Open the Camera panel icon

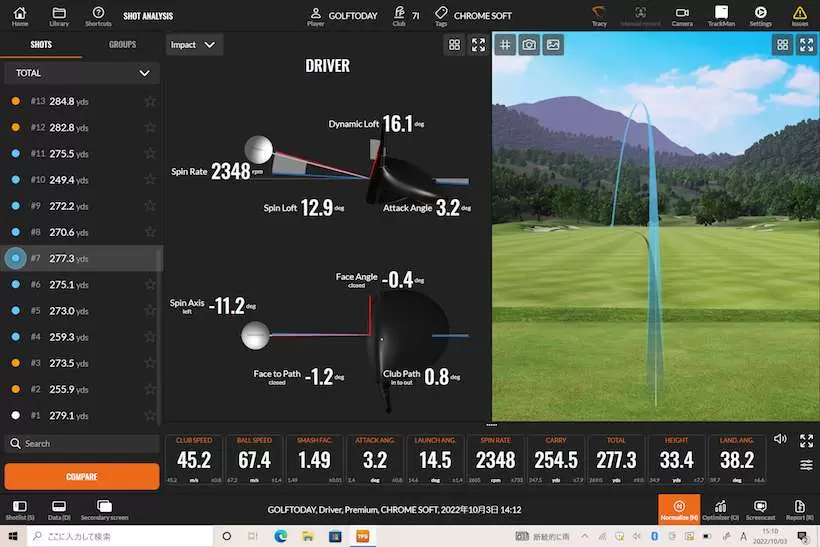pos(682,15)
